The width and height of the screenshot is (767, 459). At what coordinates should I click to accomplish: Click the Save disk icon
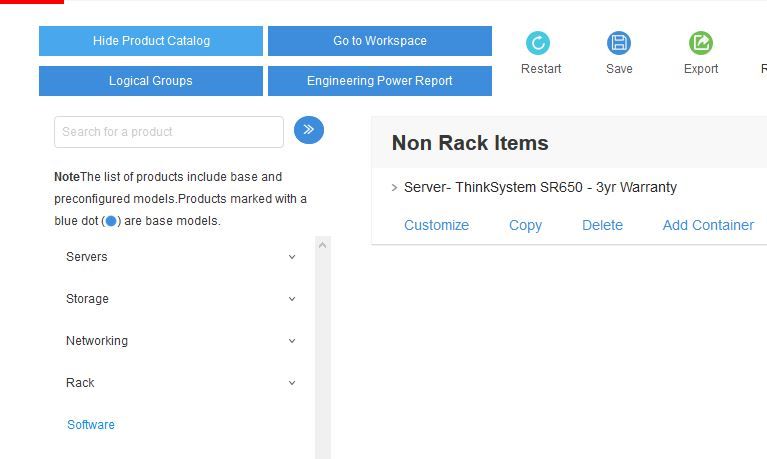(x=619, y=43)
